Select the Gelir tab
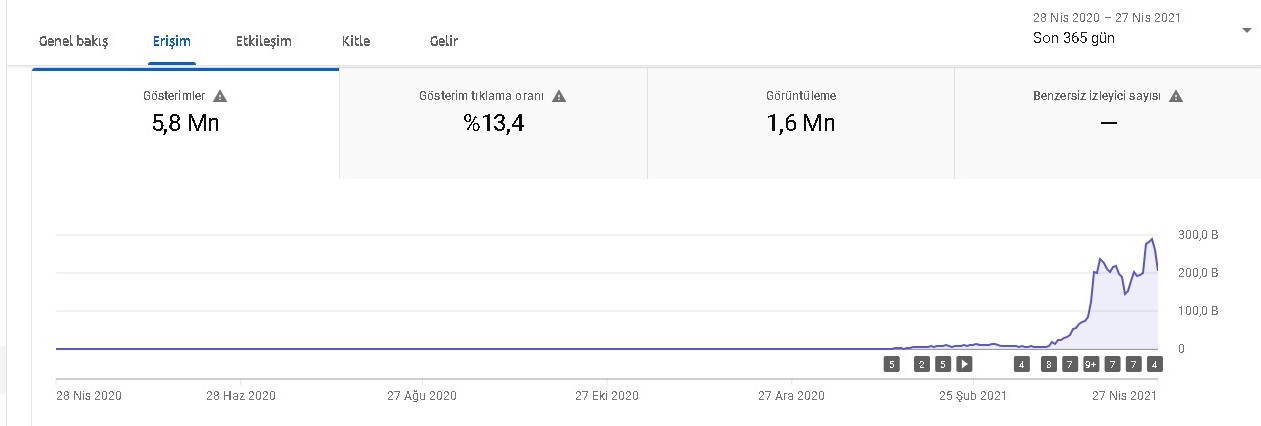 444,41
